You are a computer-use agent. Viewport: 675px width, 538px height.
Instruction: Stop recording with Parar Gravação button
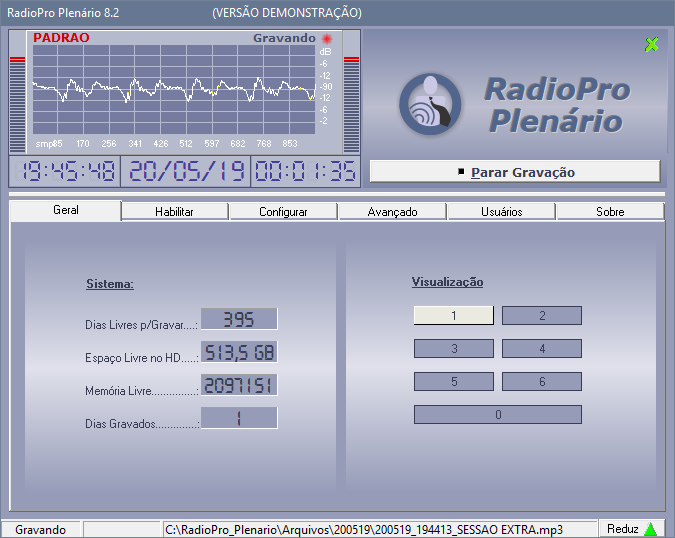coord(515,172)
